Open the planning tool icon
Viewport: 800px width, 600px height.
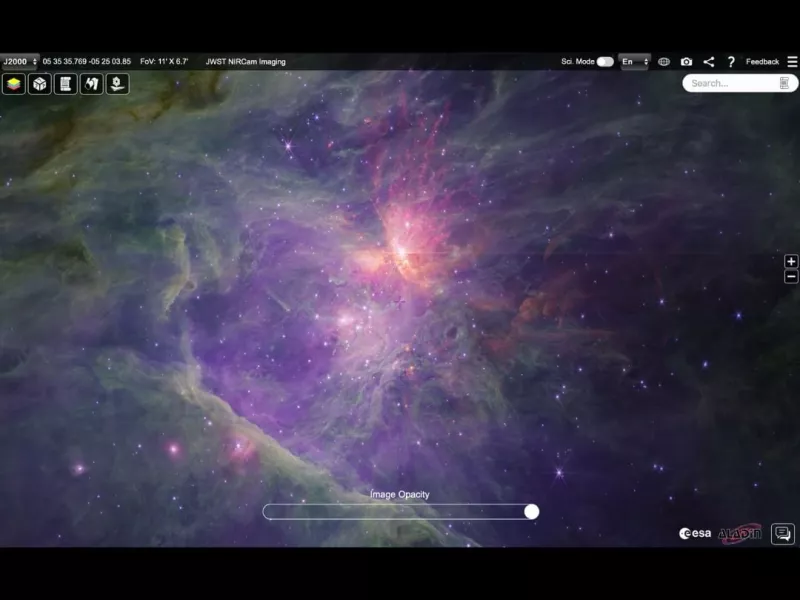tap(91, 84)
